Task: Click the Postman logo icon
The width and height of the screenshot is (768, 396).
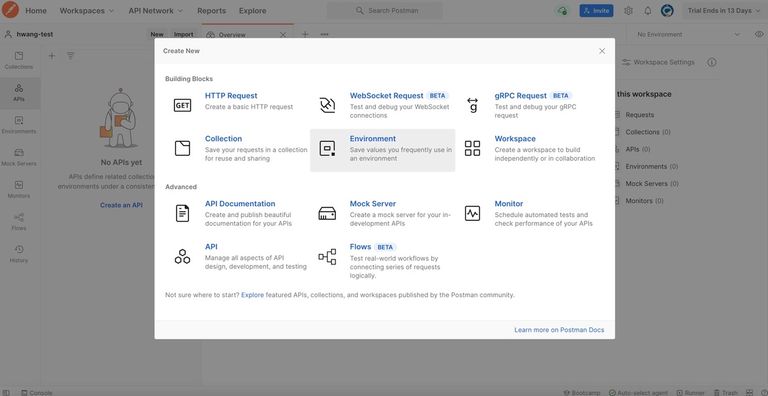Action: tap(10, 10)
